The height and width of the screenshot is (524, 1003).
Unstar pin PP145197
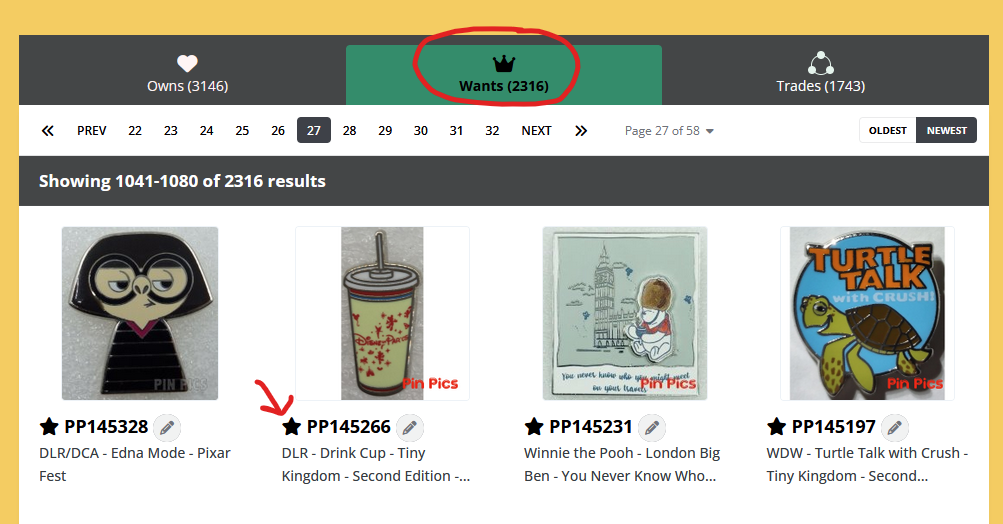(776, 427)
